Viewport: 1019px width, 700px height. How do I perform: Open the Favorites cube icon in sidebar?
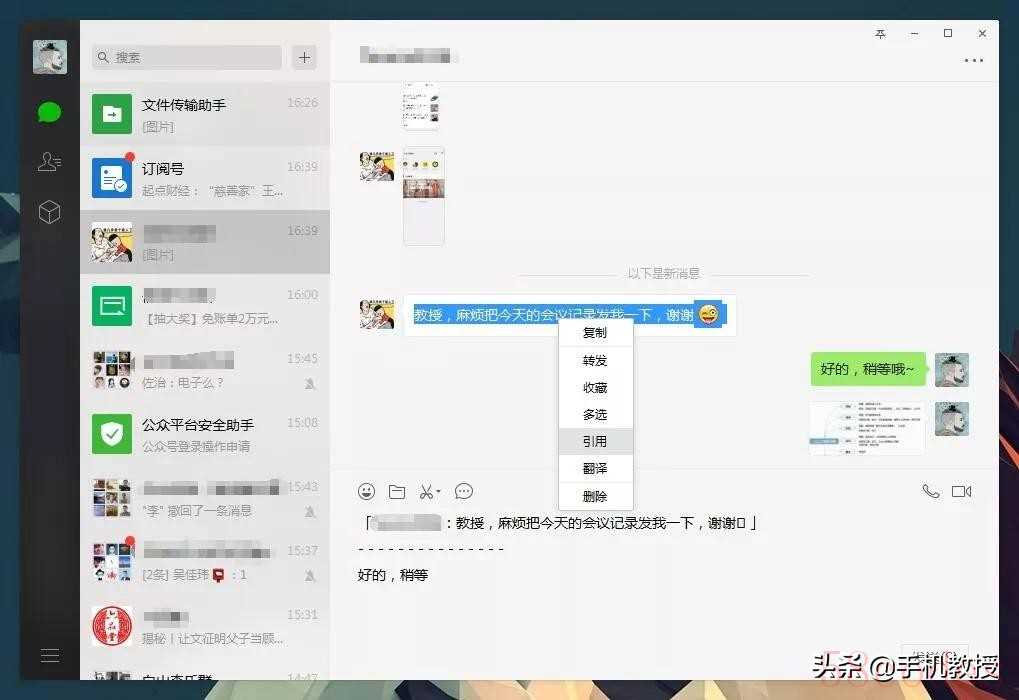coord(49,212)
